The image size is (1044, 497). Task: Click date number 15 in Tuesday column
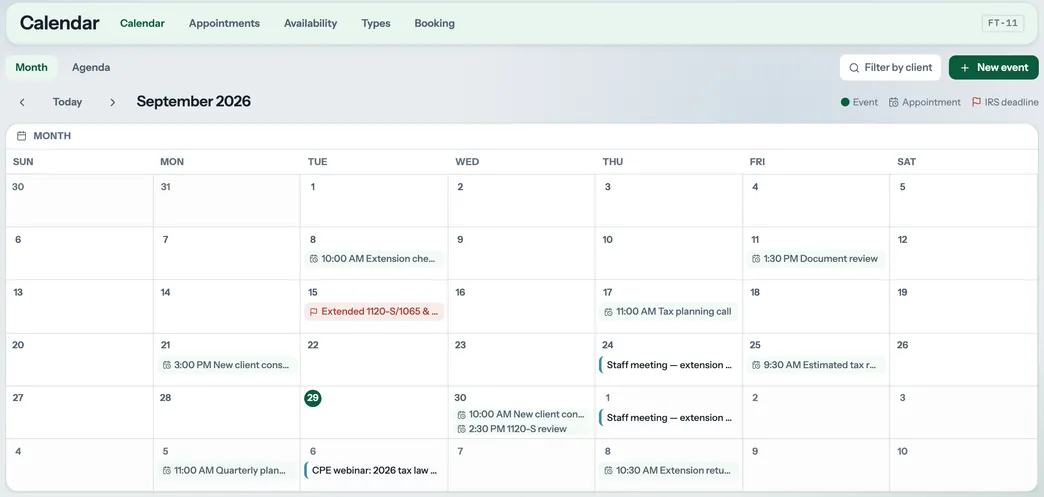[313, 292]
